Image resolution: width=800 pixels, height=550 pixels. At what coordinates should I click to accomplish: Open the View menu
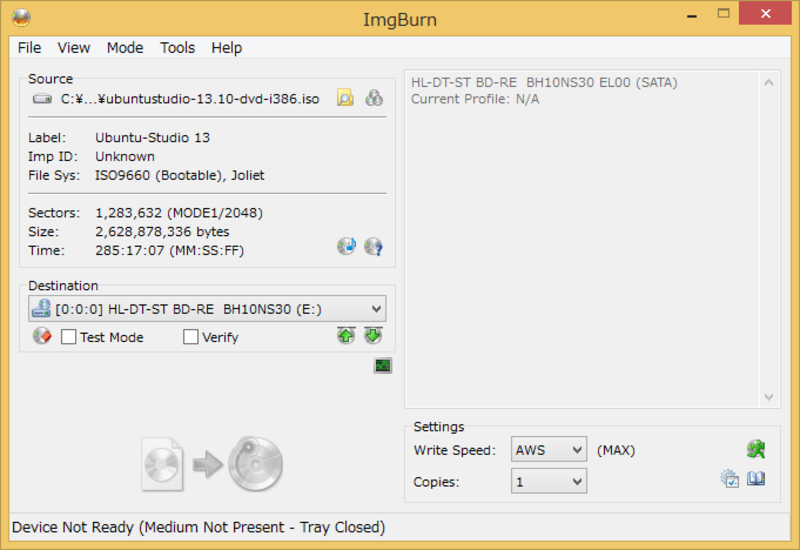(74, 48)
